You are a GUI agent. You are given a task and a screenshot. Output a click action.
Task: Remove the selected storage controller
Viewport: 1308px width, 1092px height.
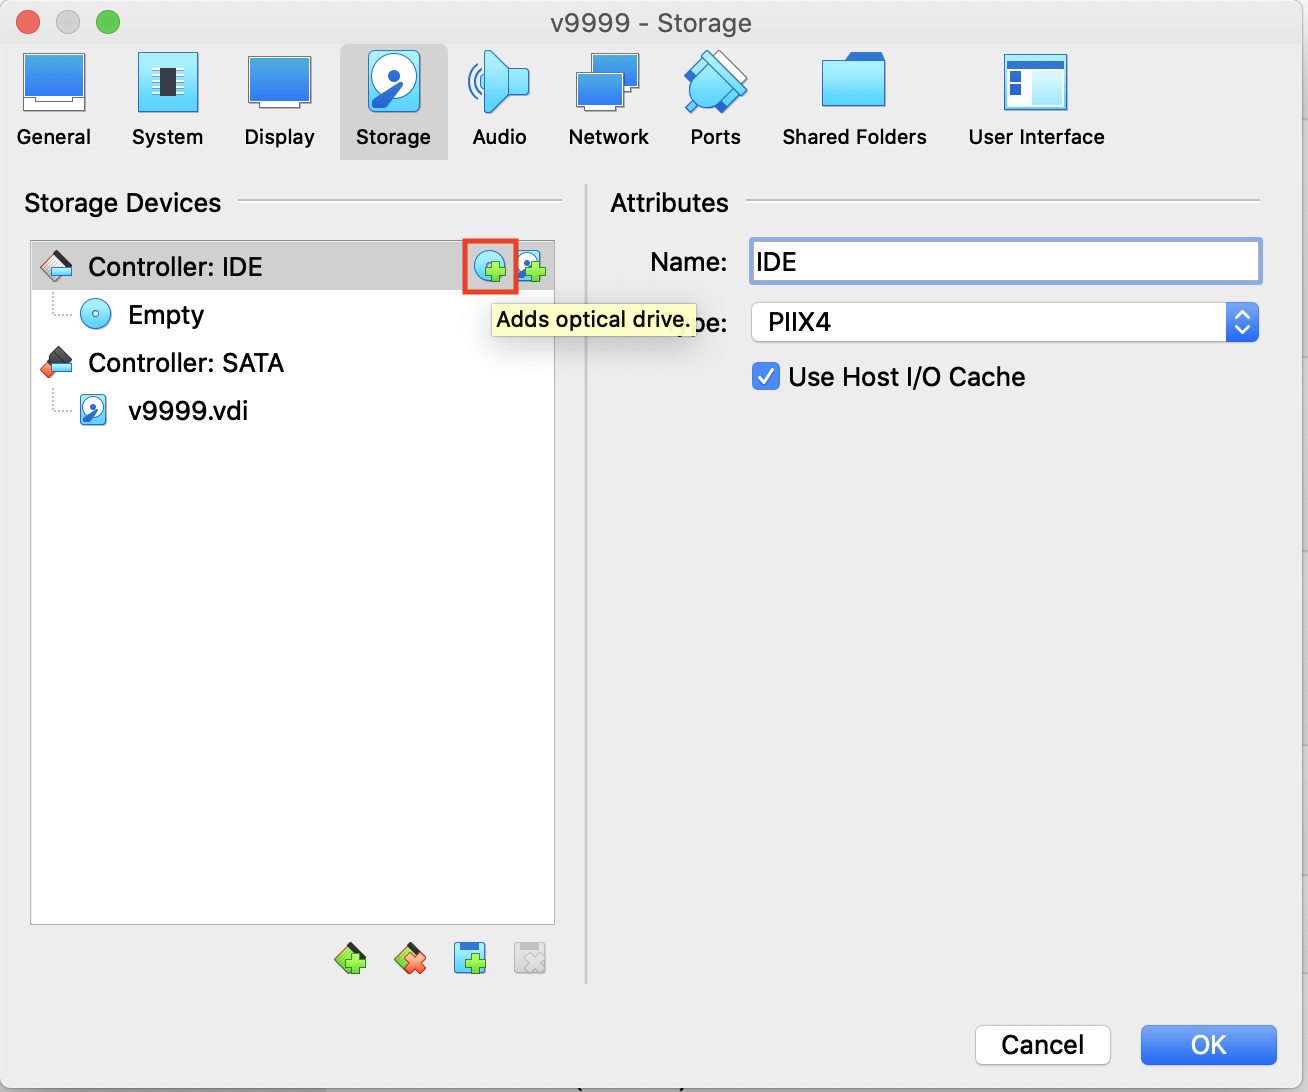(x=410, y=959)
